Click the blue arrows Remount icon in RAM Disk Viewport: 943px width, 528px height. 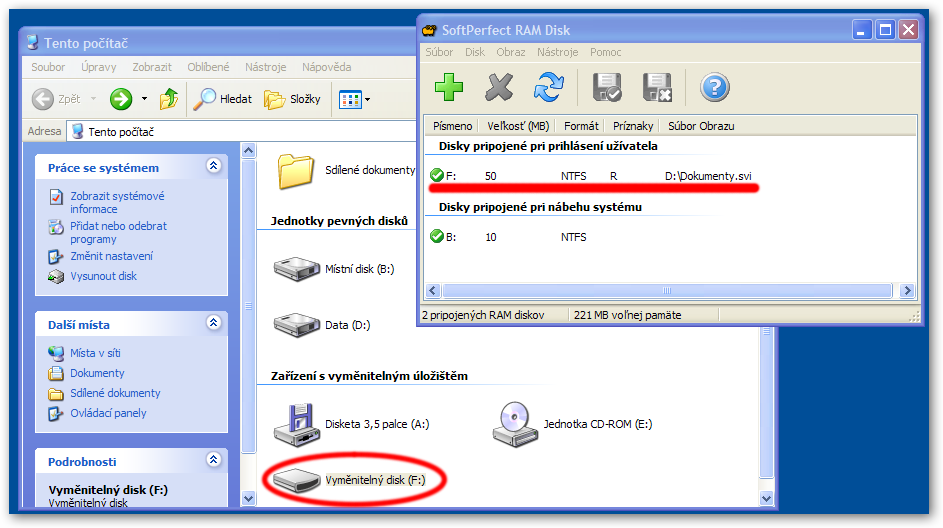tap(548, 87)
